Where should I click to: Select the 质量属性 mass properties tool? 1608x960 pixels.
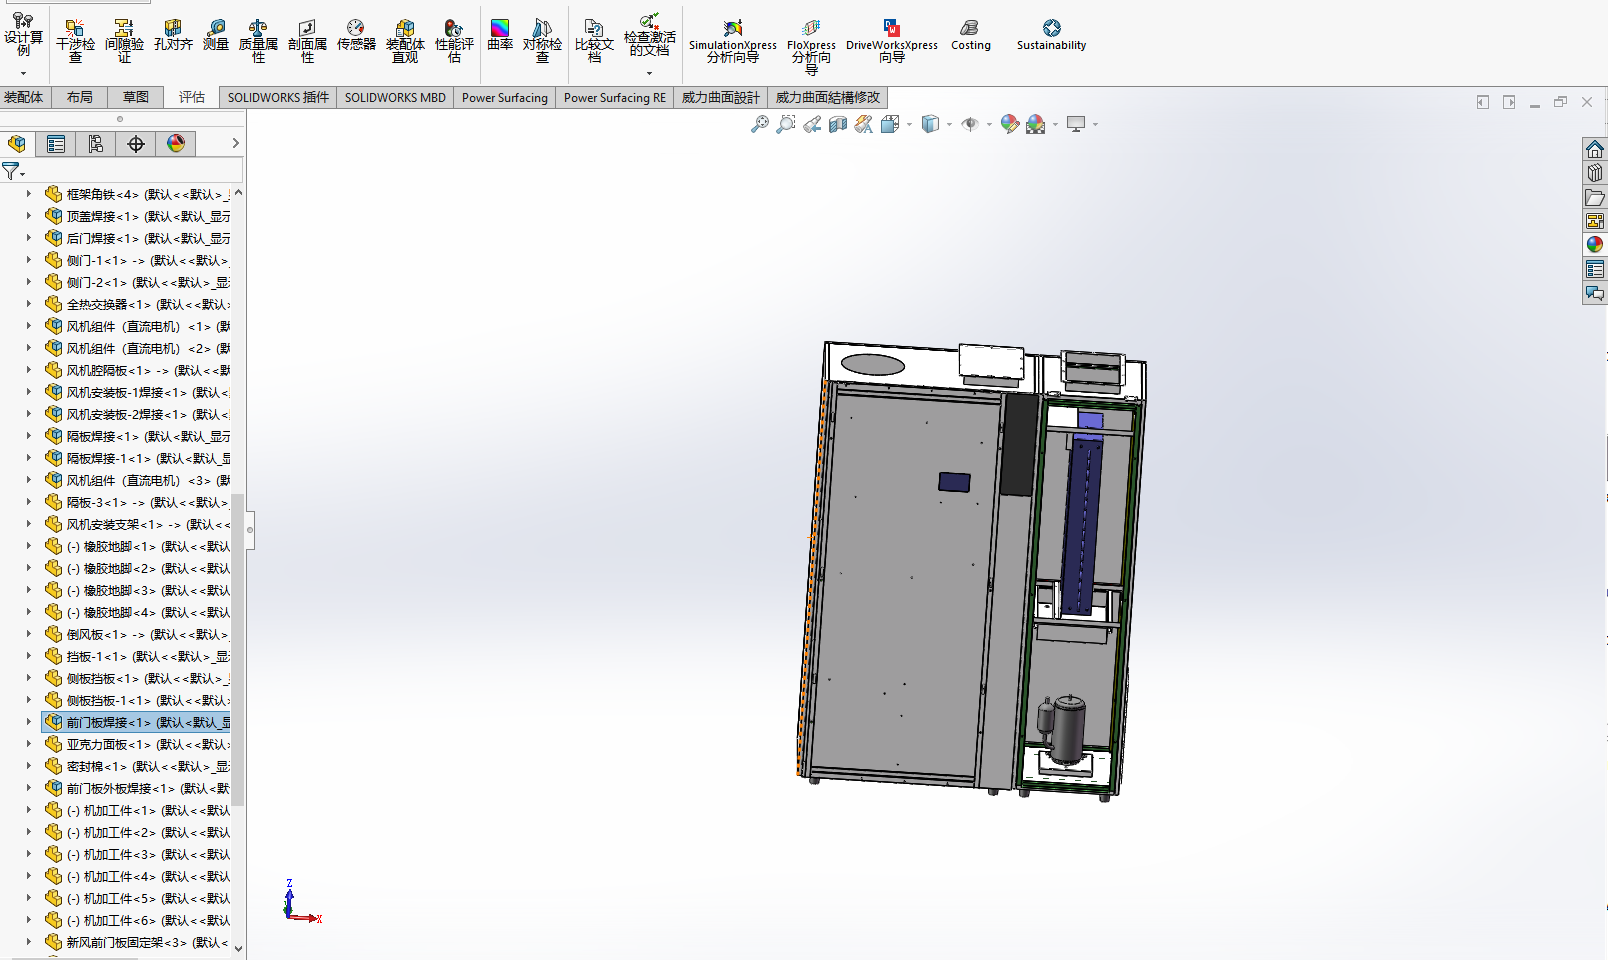(257, 38)
